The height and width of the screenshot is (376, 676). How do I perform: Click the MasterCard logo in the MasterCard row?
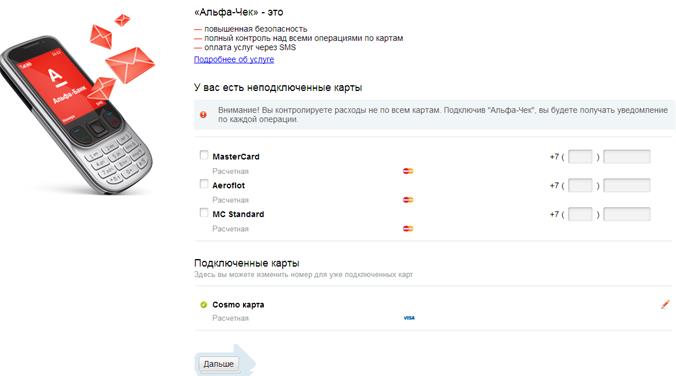tap(408, 171)
